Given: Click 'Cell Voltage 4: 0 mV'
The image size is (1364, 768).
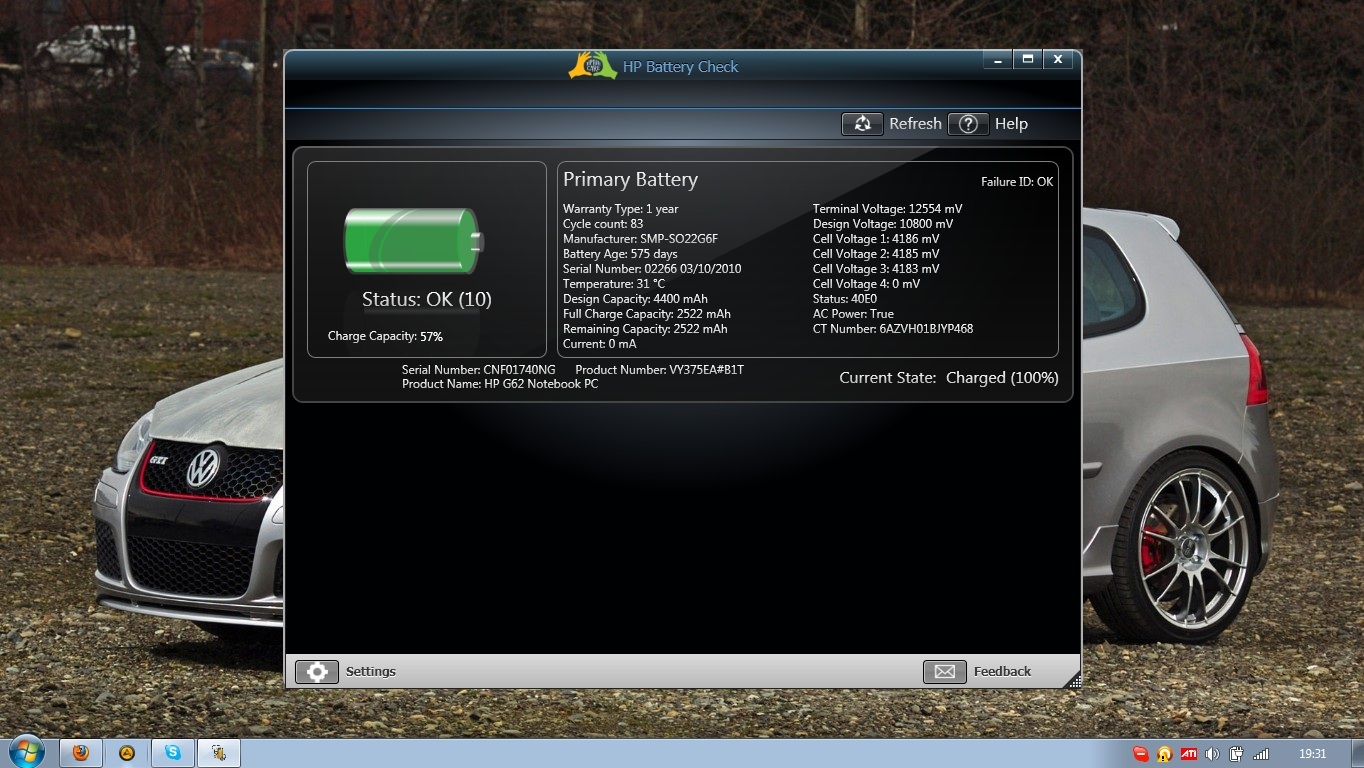Looking at the screenshot, I should (x=866, y=284).
